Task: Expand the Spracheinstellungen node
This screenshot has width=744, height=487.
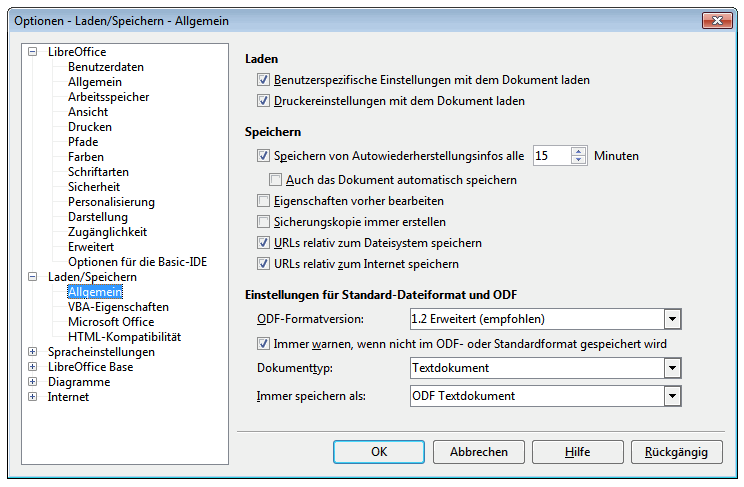Action: (32, 352)
